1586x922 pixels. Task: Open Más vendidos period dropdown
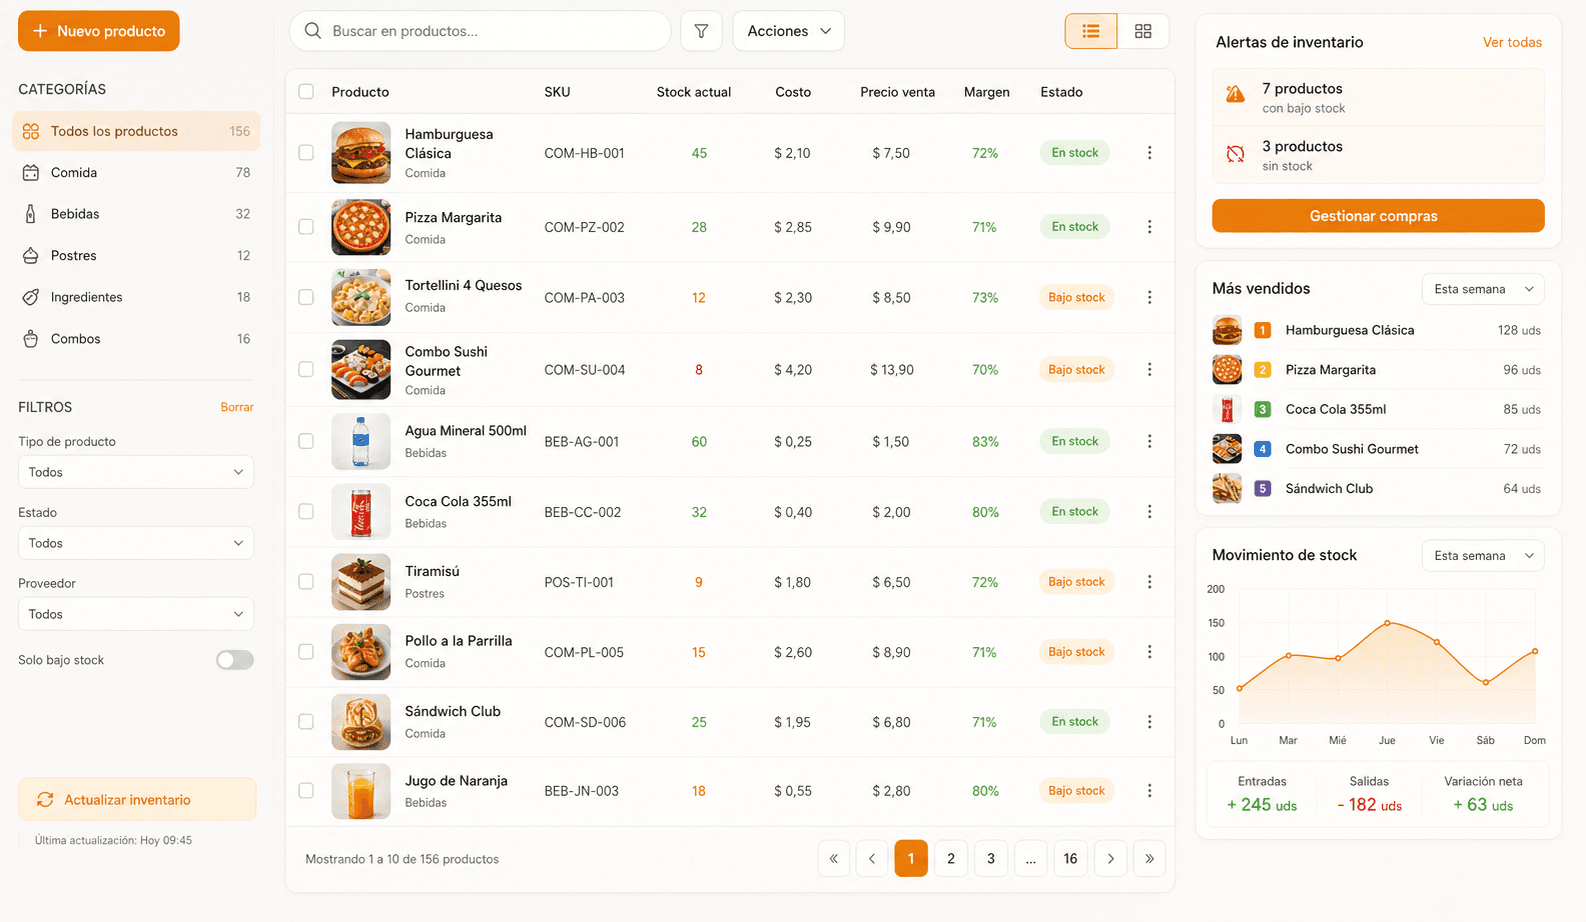point(1483,289)
